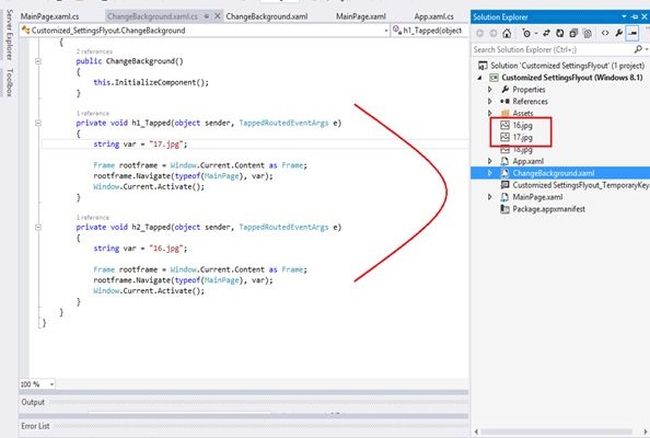Open the h1_Tapped member dropdown
The width and height of the screenshot is (650, 438).
[x=429, y=30]
